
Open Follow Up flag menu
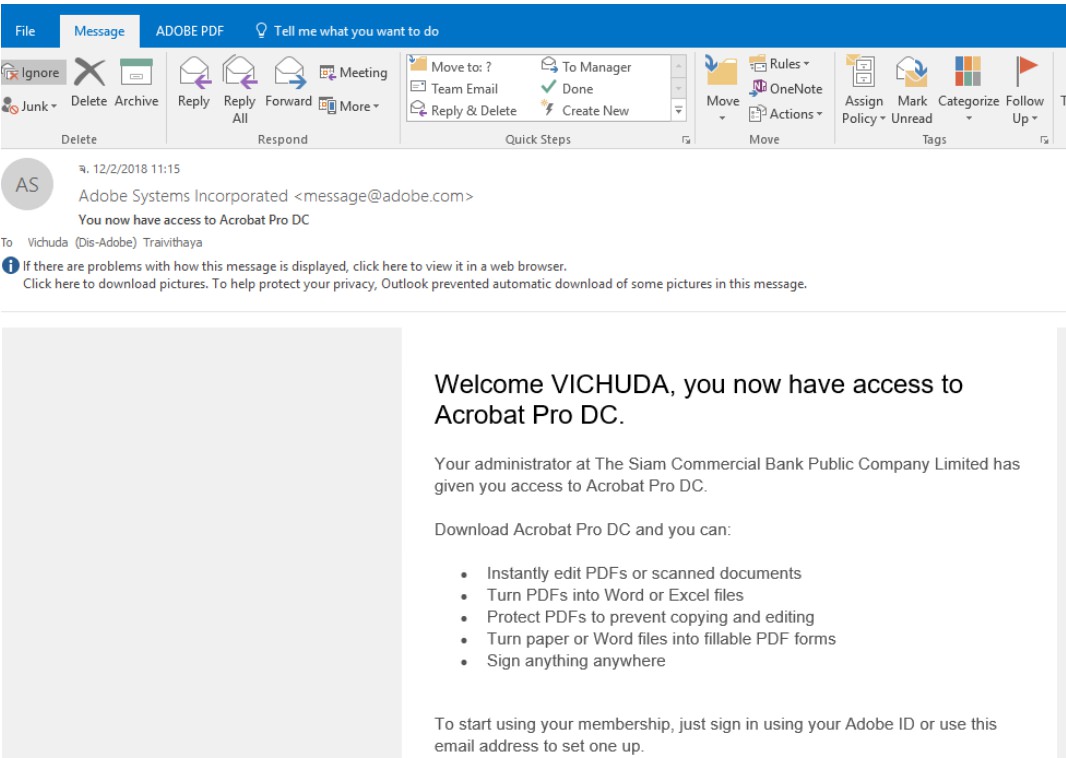(1025, 90)
